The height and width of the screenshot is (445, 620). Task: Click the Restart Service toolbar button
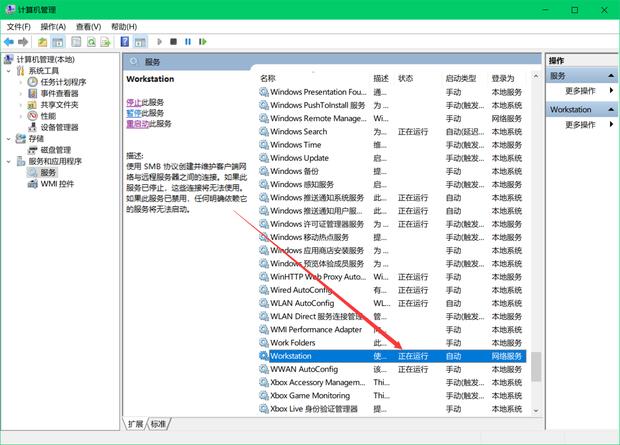(x=203, y=42)
